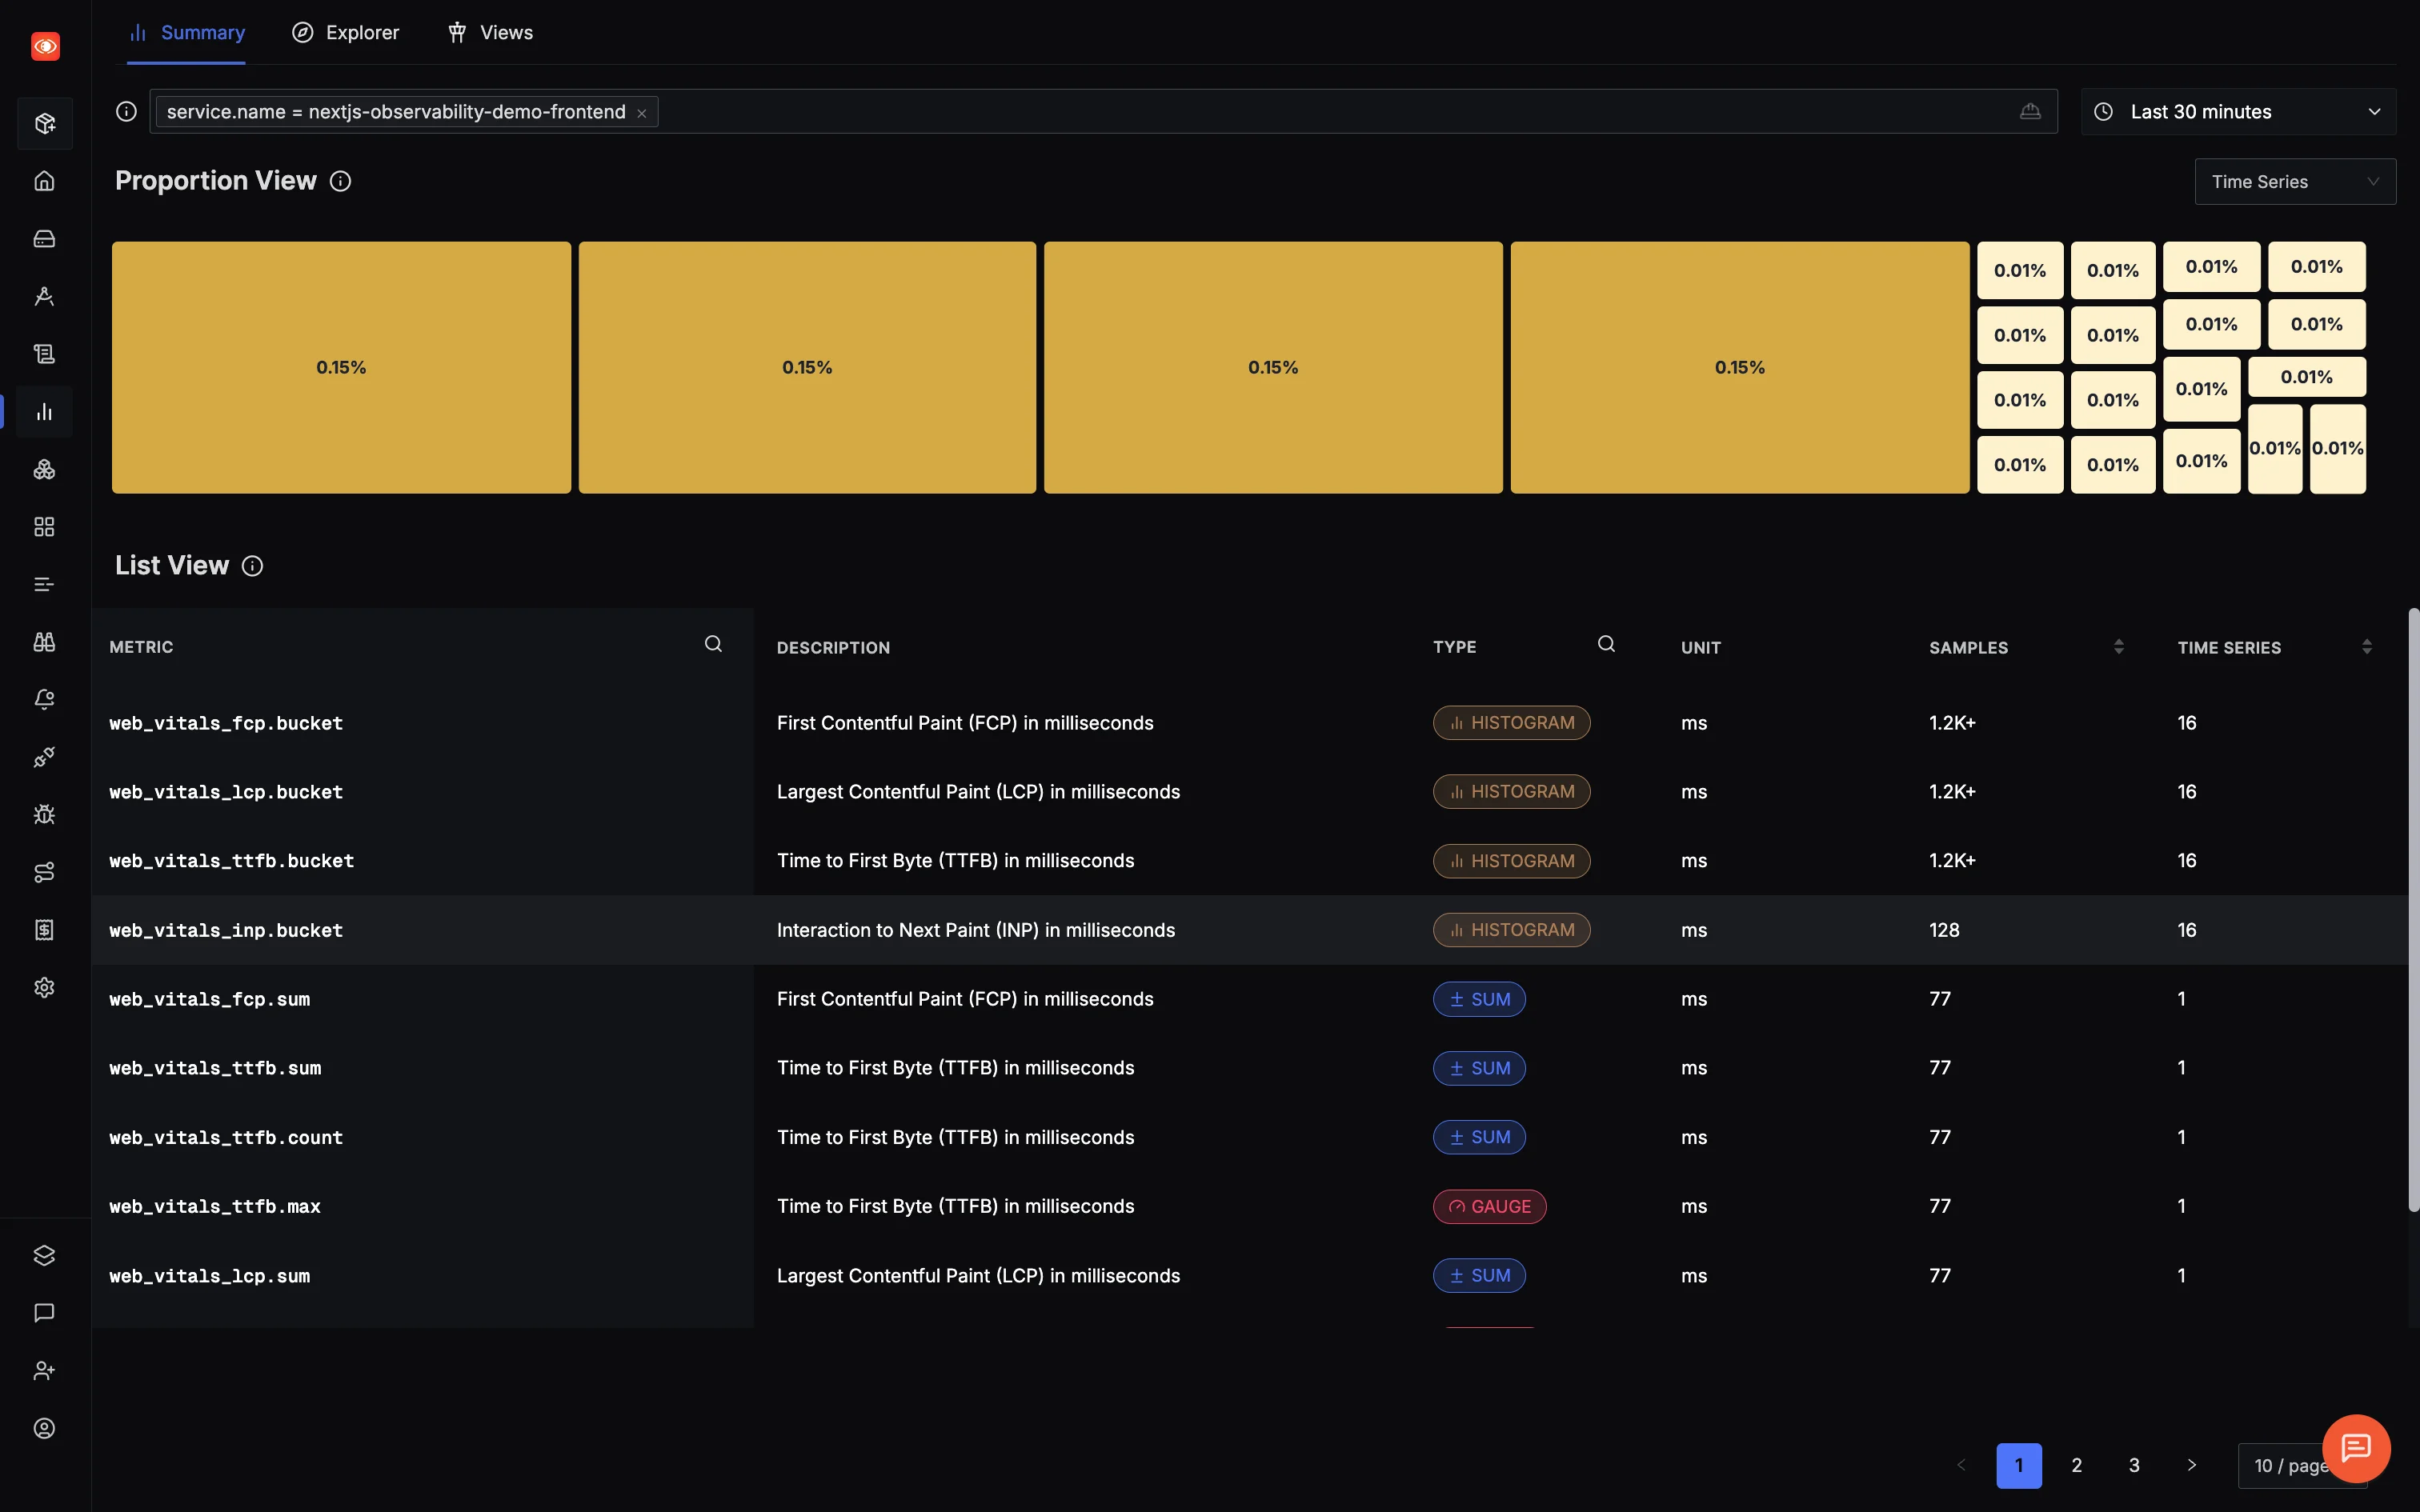Click the first 0.15% treemap block
Screen dimensions: 2420x1512
[341, 367]
